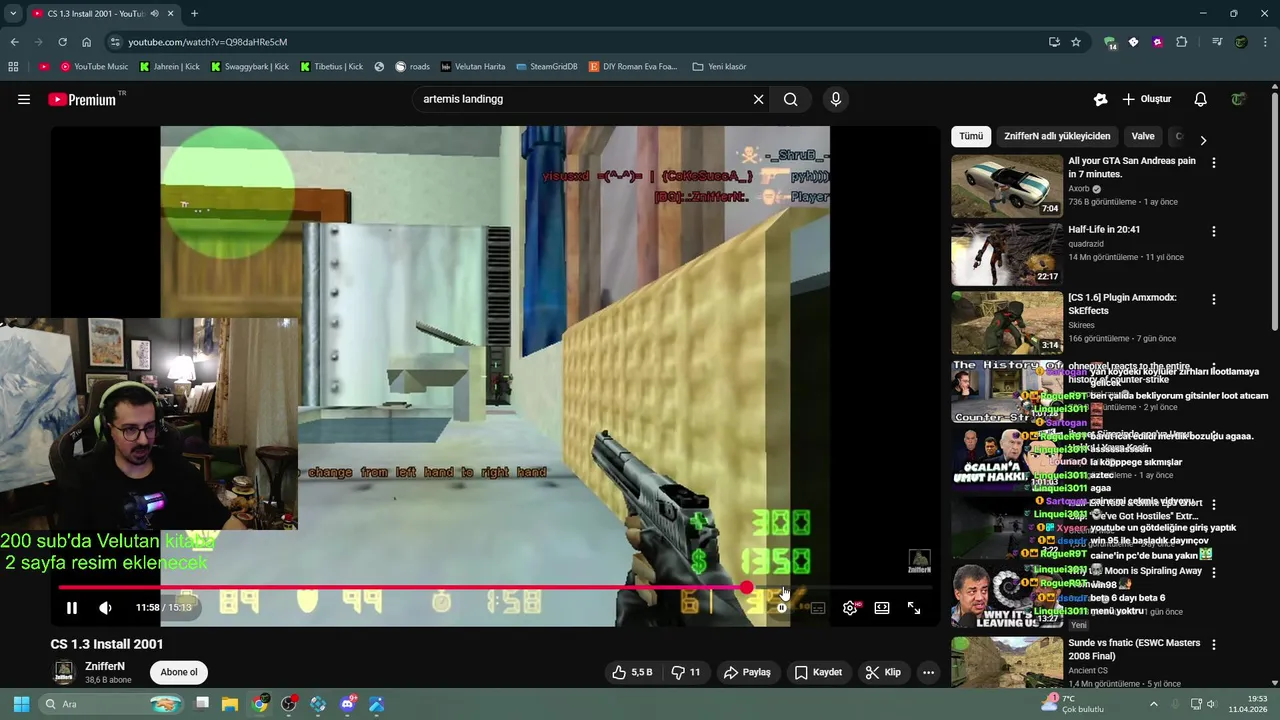1280x720 pixels.
Task: Open options for Half-Life in 20:41 video
Action: pyautogui.click(x=1214, y=231)
